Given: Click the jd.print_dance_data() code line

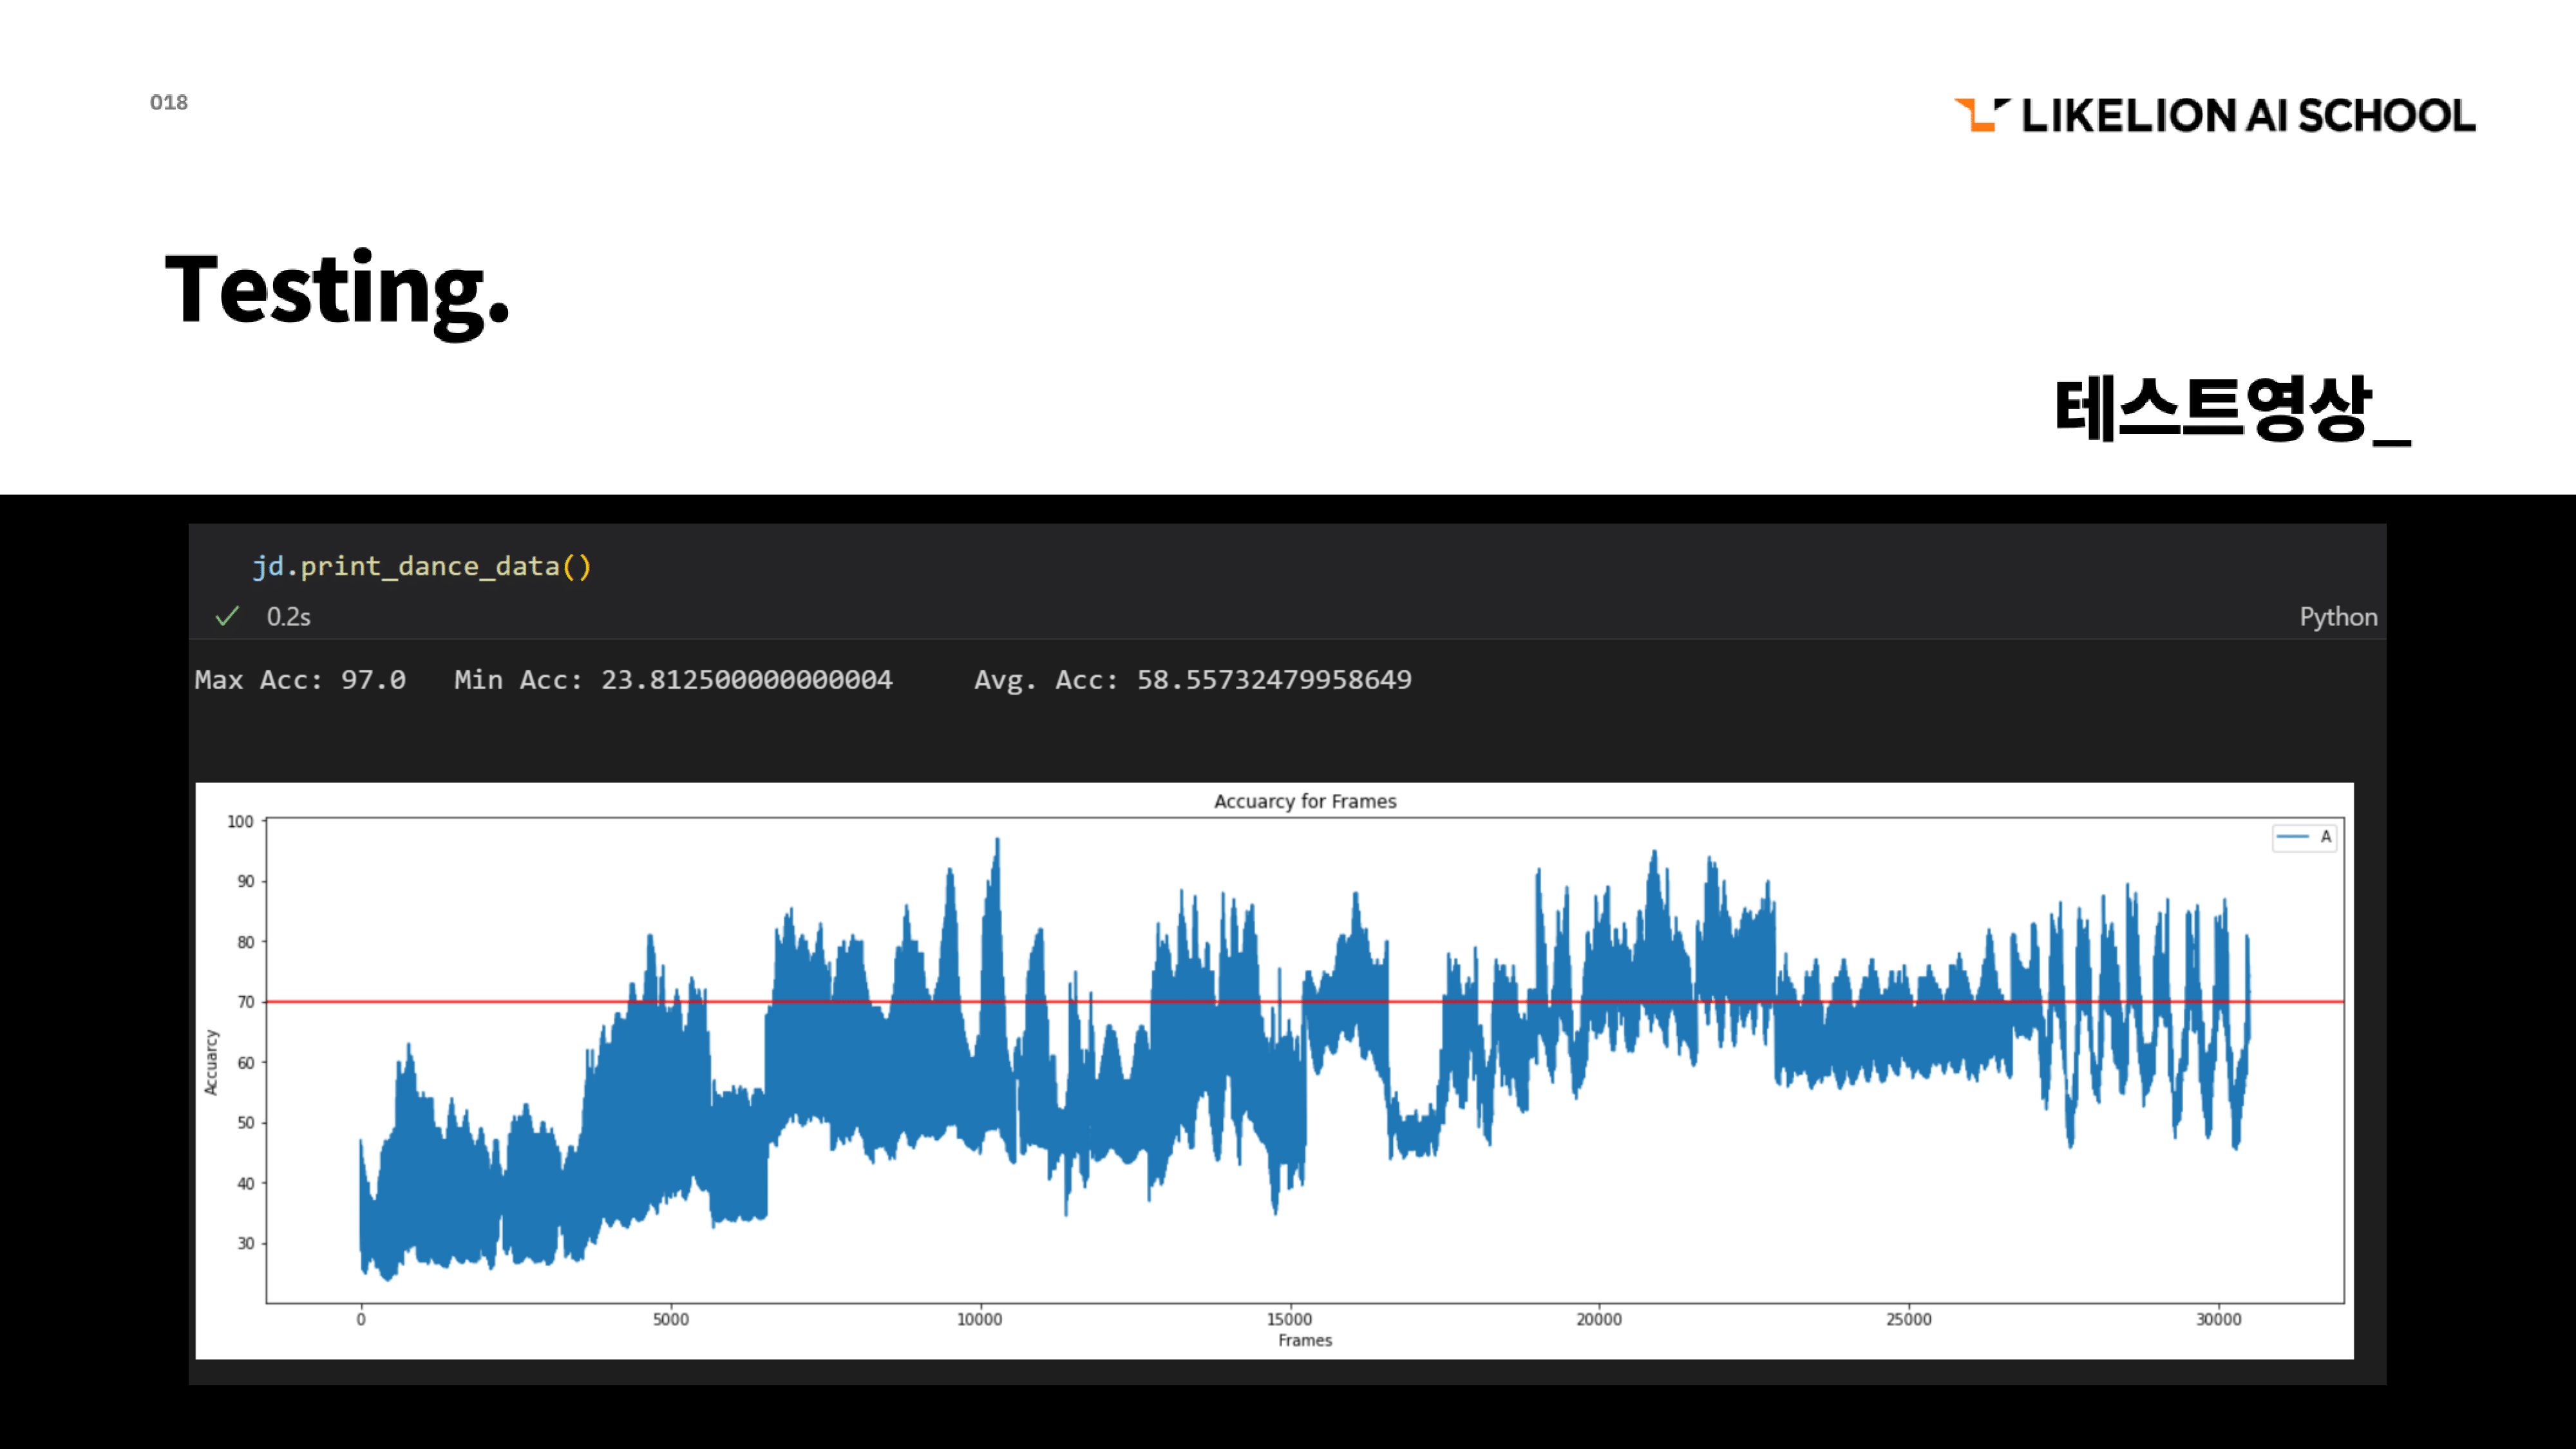Looking at the screenshot, I should click(x=421, y=566).
